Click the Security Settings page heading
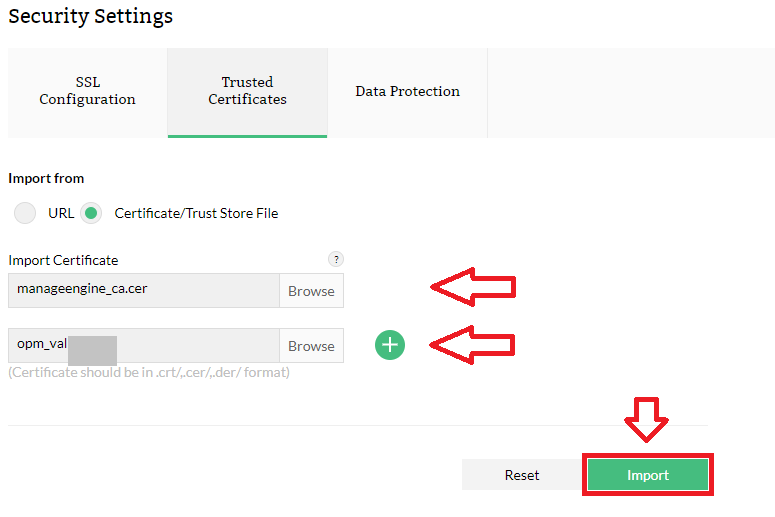The width and height of the screenshot is (775, 517). coord(91,17)
